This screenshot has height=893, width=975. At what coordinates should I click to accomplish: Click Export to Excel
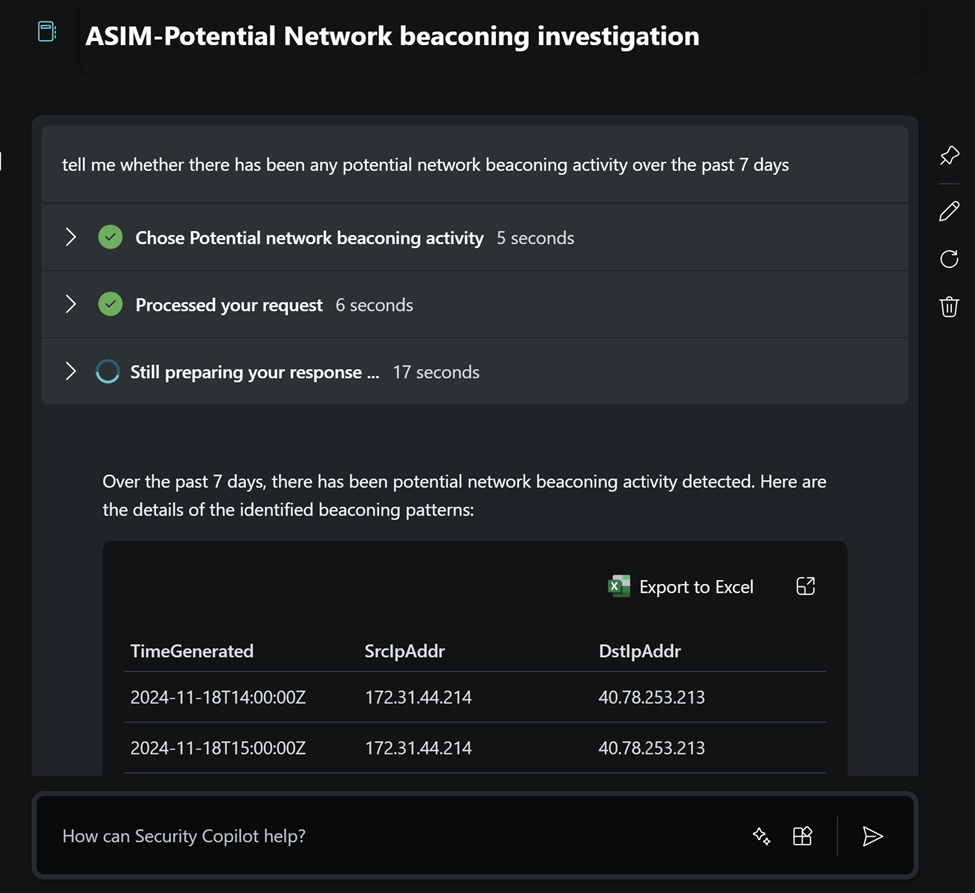click(696, 587)
